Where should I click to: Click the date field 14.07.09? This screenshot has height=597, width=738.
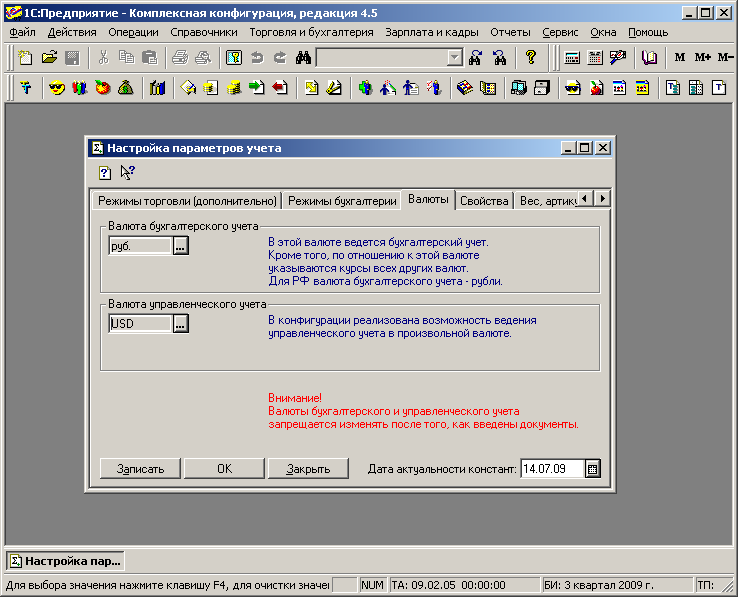[x=553, y=468]
